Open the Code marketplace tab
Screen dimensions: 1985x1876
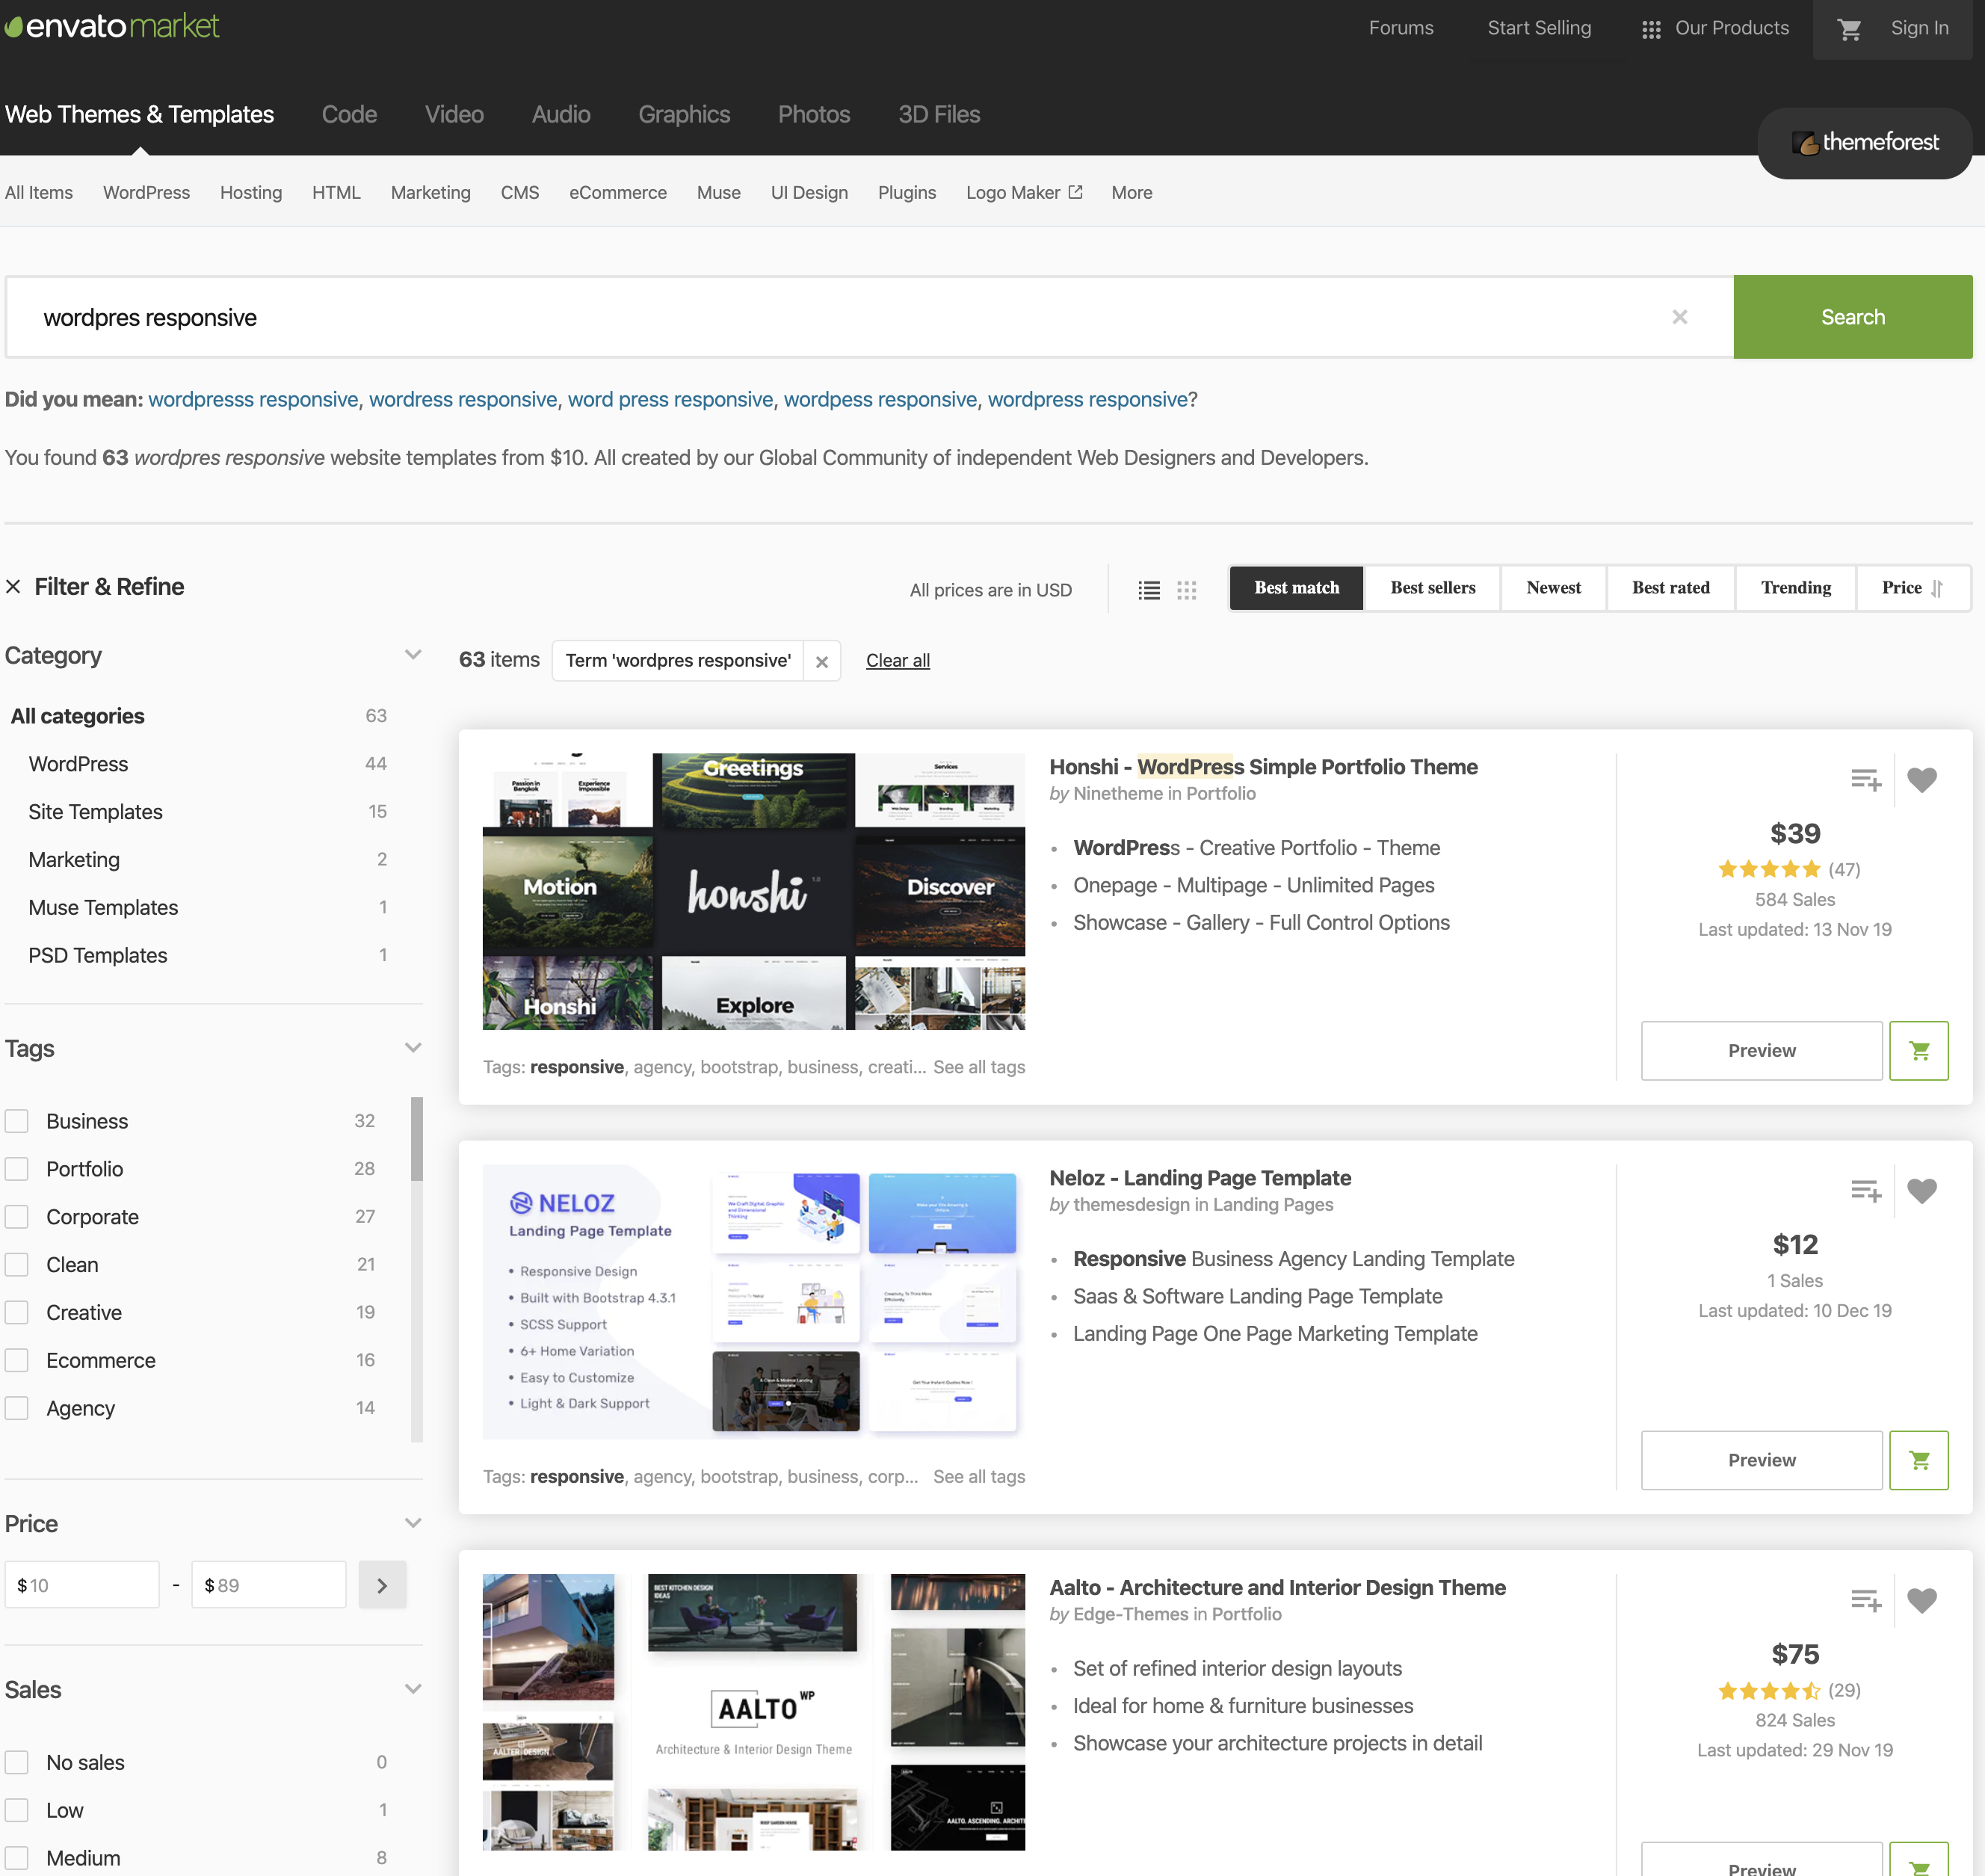pos(349,114)
